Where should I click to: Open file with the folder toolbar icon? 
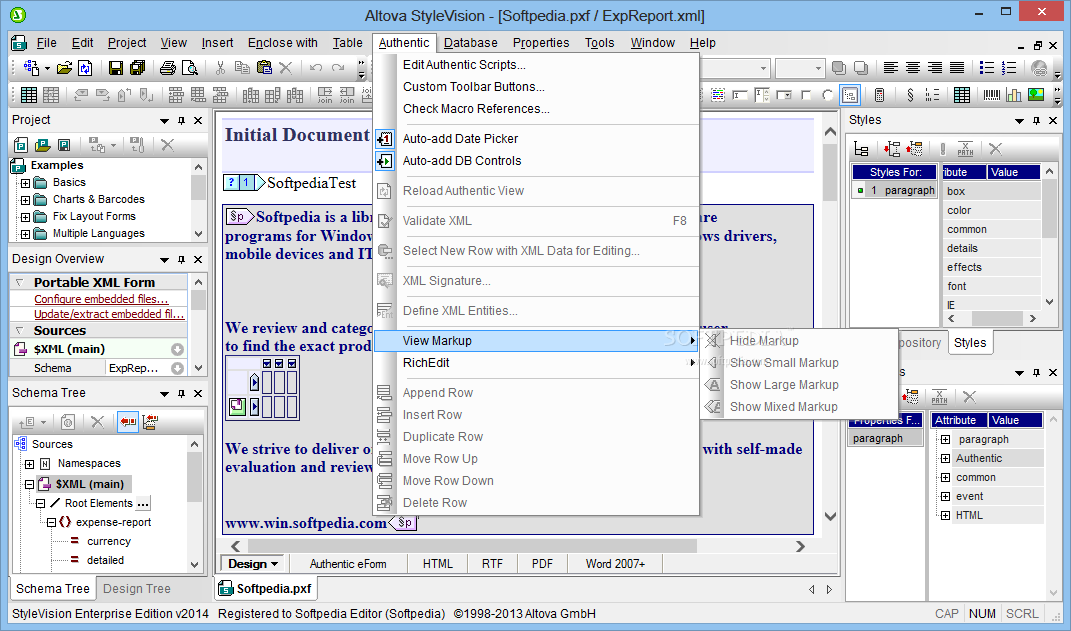(x=64, y=68)
